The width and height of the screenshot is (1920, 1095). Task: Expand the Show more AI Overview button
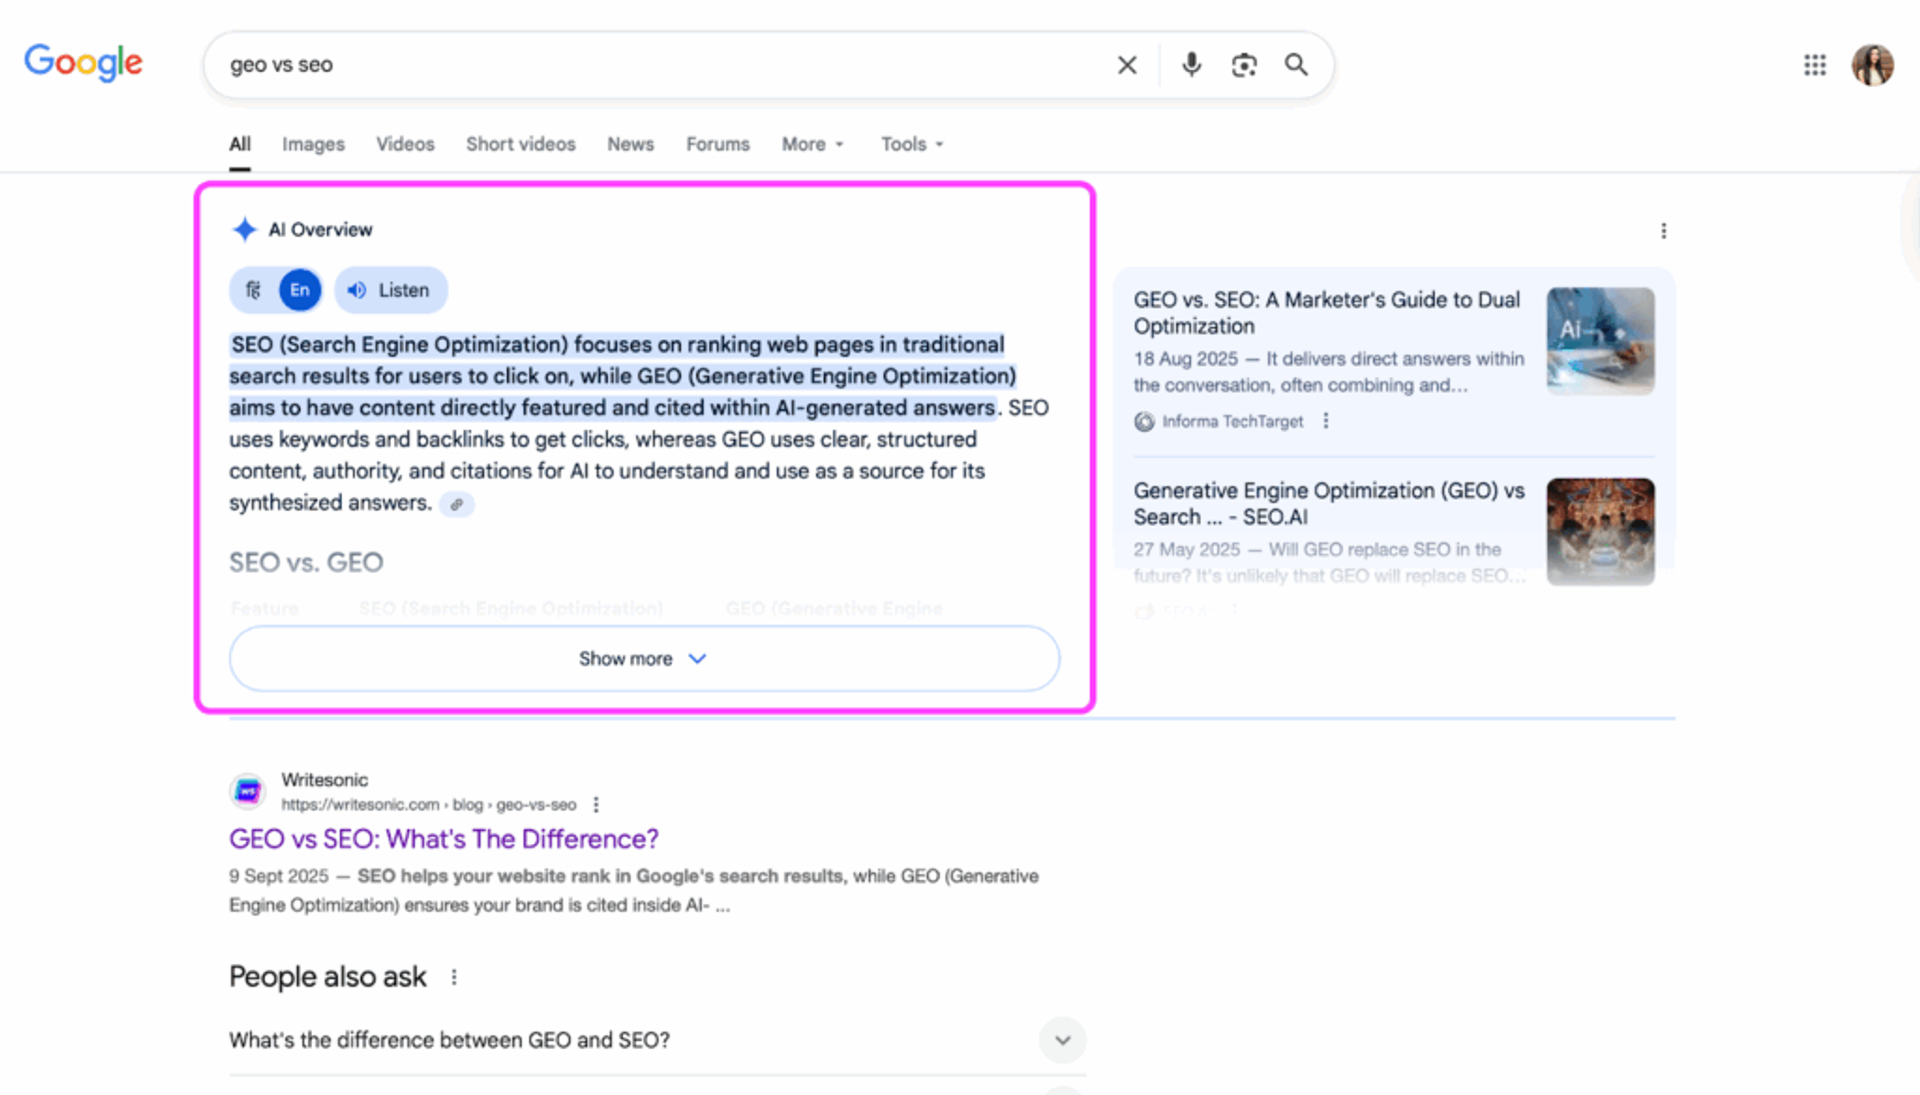coord(644,659)
